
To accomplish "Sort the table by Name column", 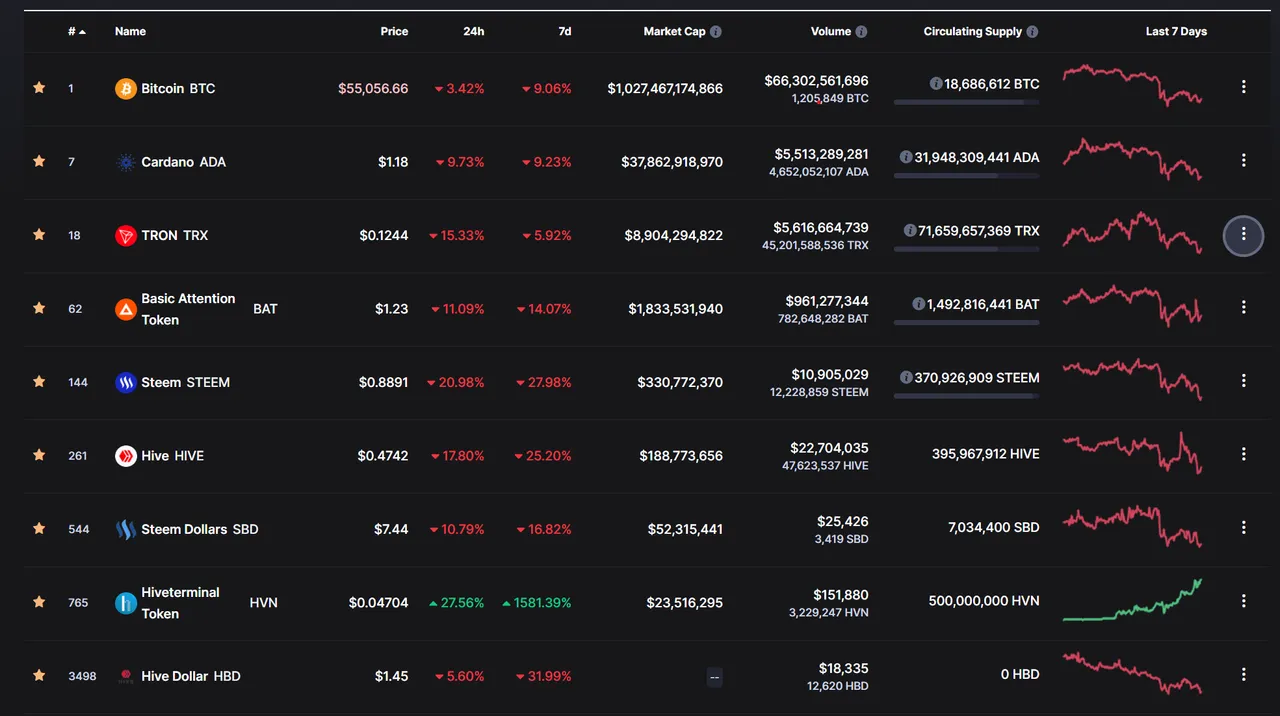I will click(x=130, y=32).
